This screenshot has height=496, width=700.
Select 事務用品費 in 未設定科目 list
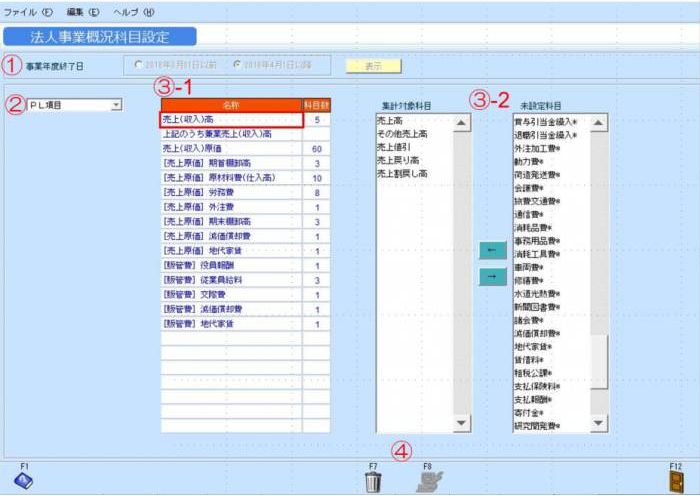(x=537, y=241)
